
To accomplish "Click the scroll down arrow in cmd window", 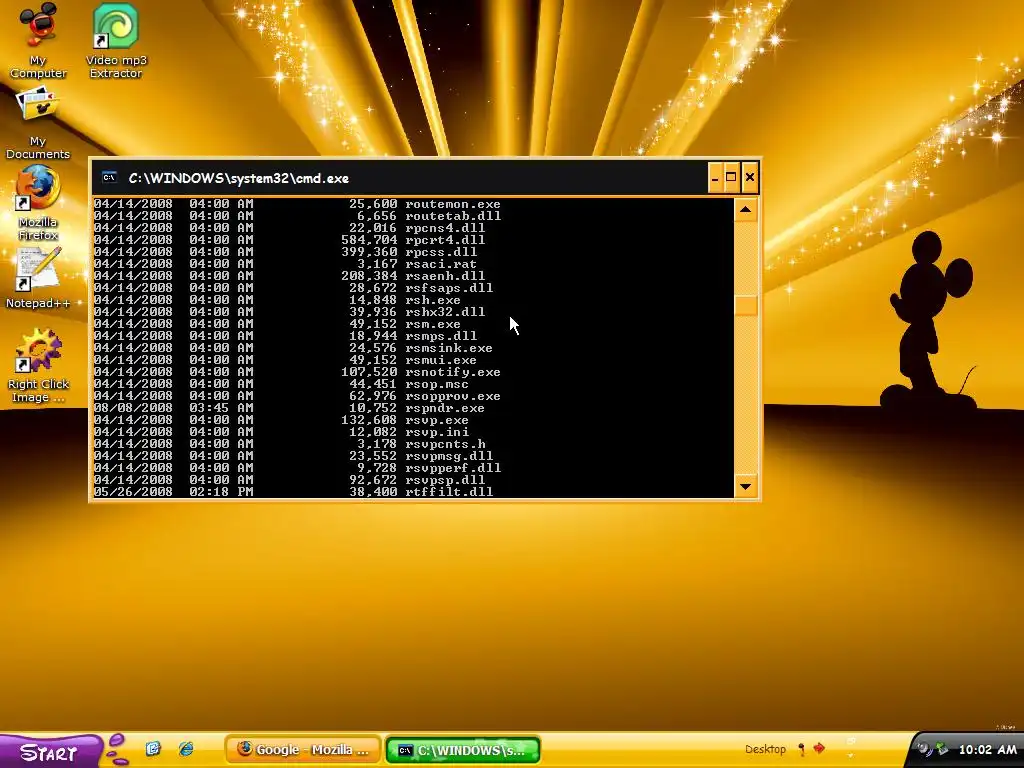I will click(745, 487).
